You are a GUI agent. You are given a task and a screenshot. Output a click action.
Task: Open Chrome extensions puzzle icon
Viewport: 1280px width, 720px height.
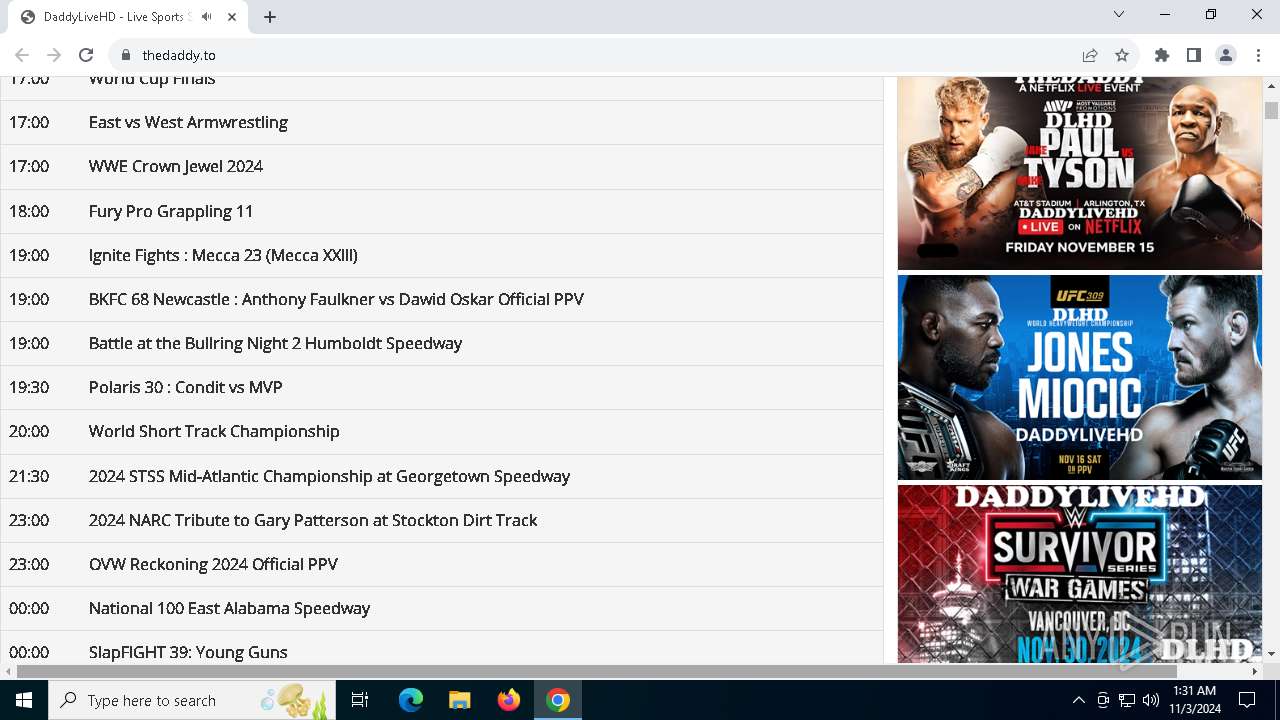coord(1162,55)
